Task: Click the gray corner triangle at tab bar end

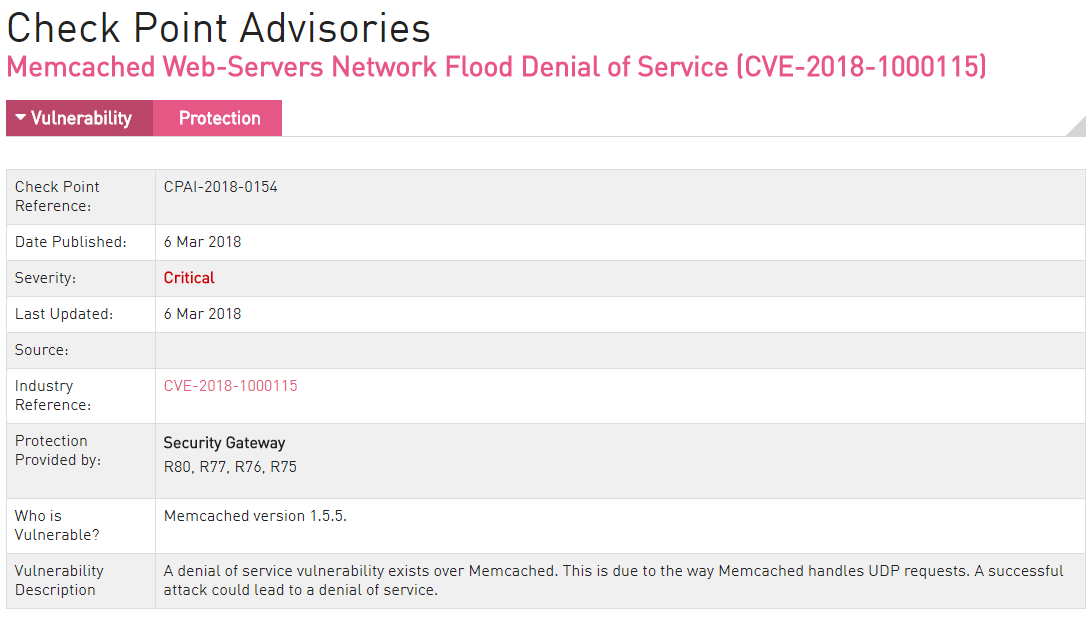Action: point(1078,127)
